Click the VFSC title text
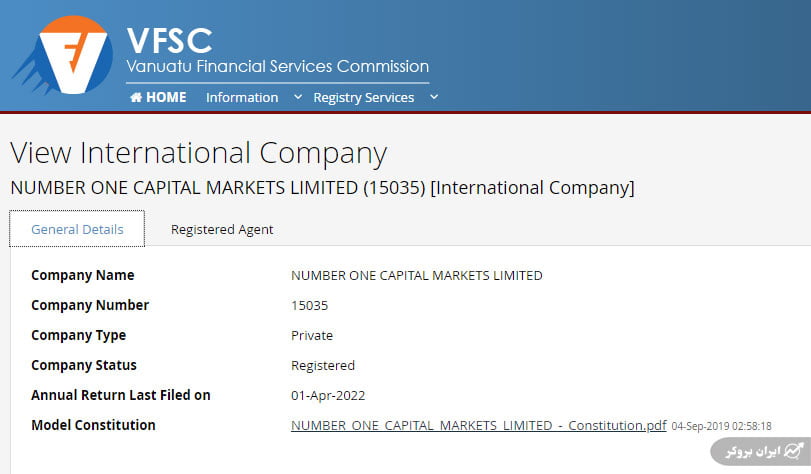 170,41
